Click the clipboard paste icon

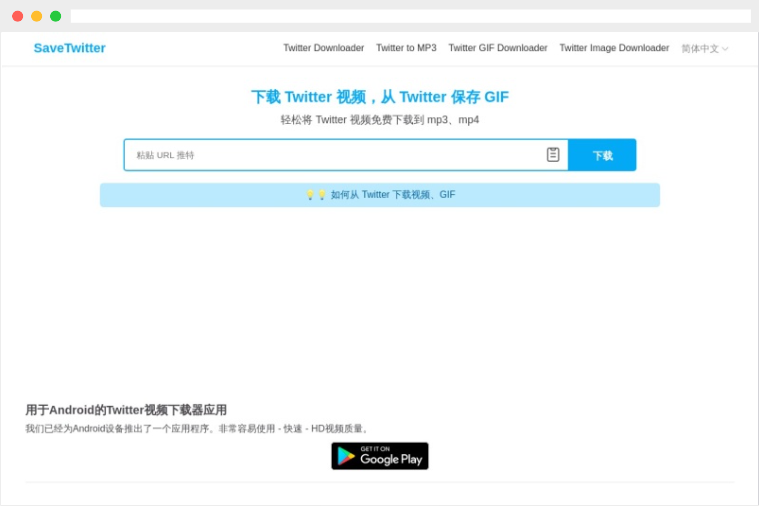(553, 154)
